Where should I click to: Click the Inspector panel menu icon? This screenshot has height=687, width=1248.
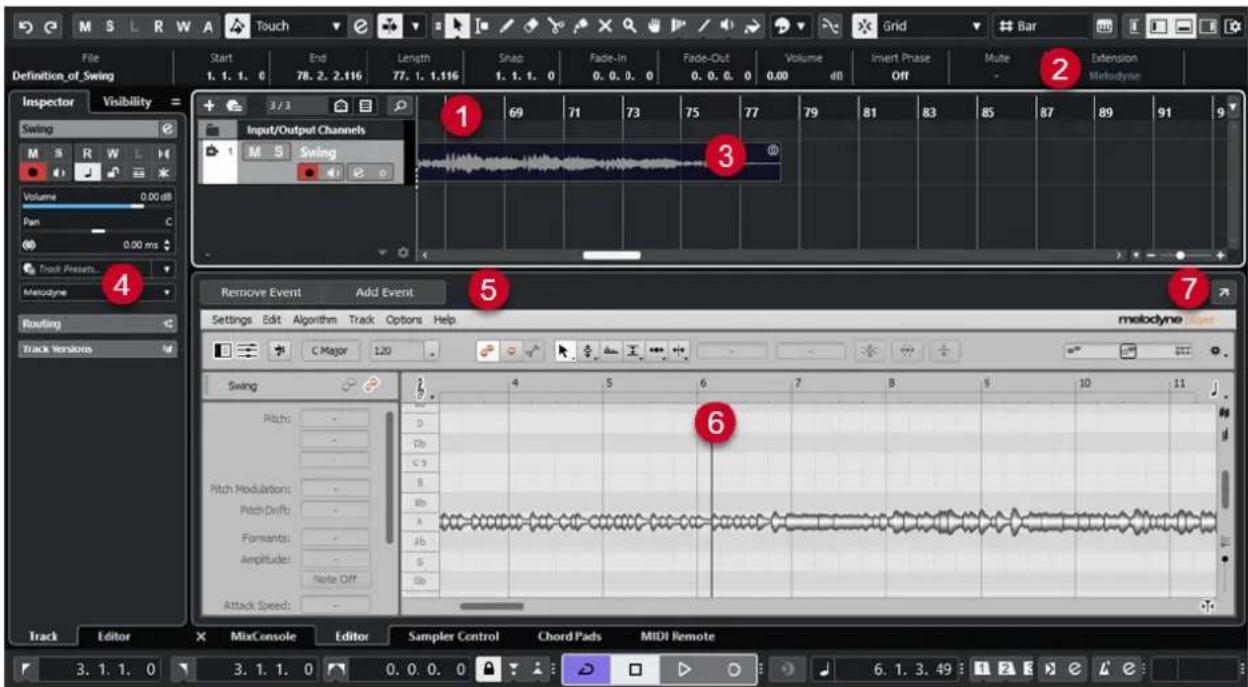coord(175,102)
